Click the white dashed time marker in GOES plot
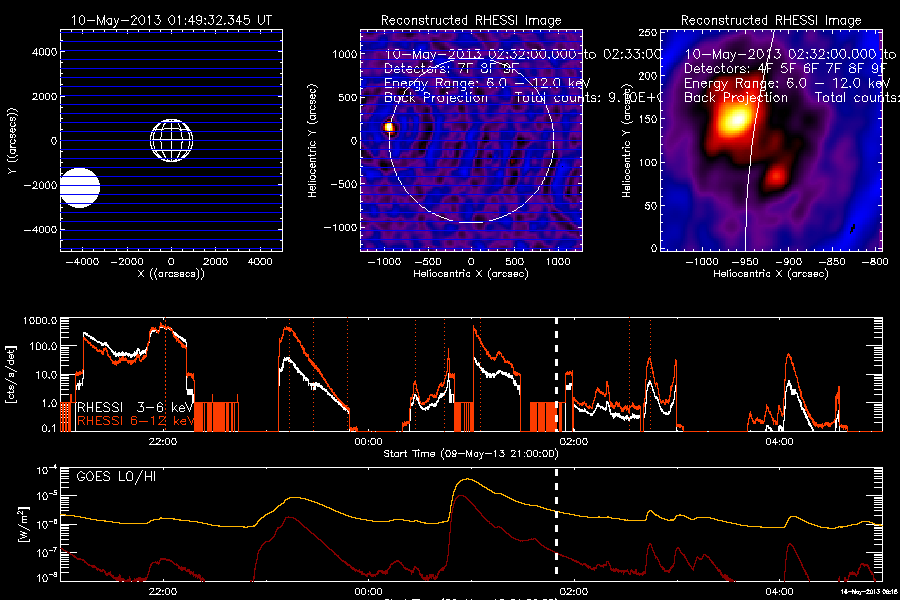The image size is (900, 600). 556,521
